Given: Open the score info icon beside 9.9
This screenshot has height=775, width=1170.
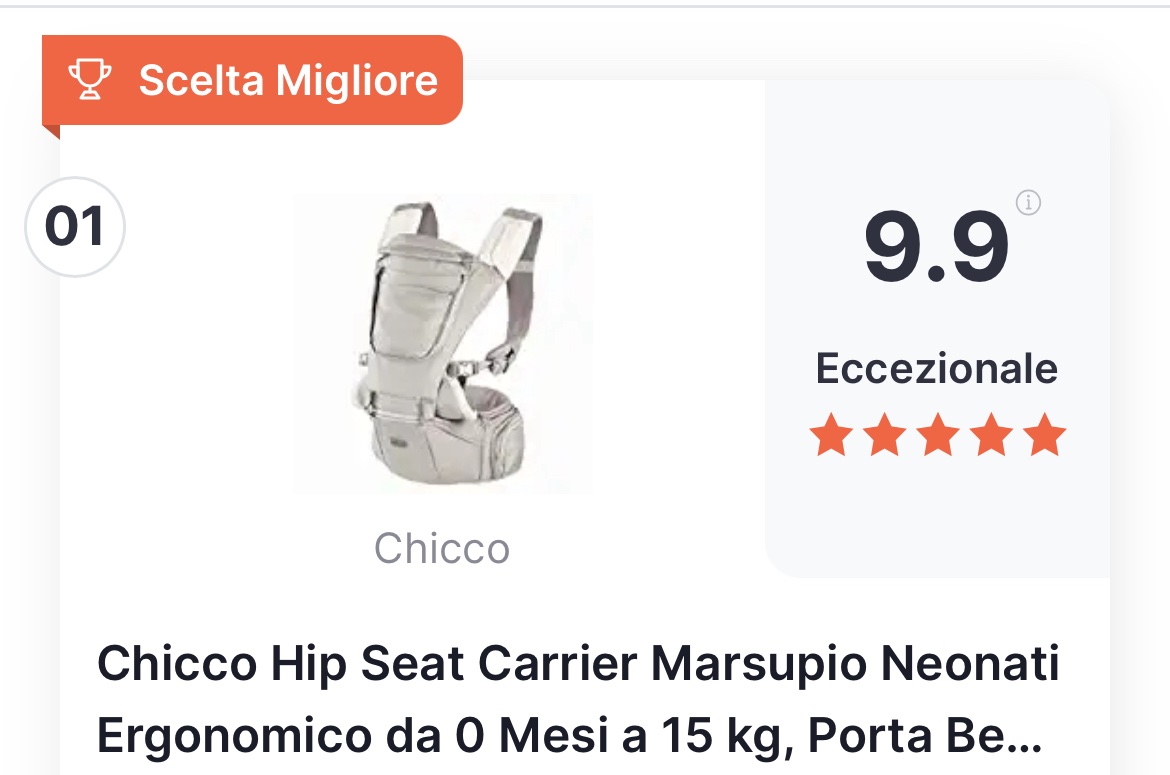Looking at the screenshot, I should click(1028, 202).
